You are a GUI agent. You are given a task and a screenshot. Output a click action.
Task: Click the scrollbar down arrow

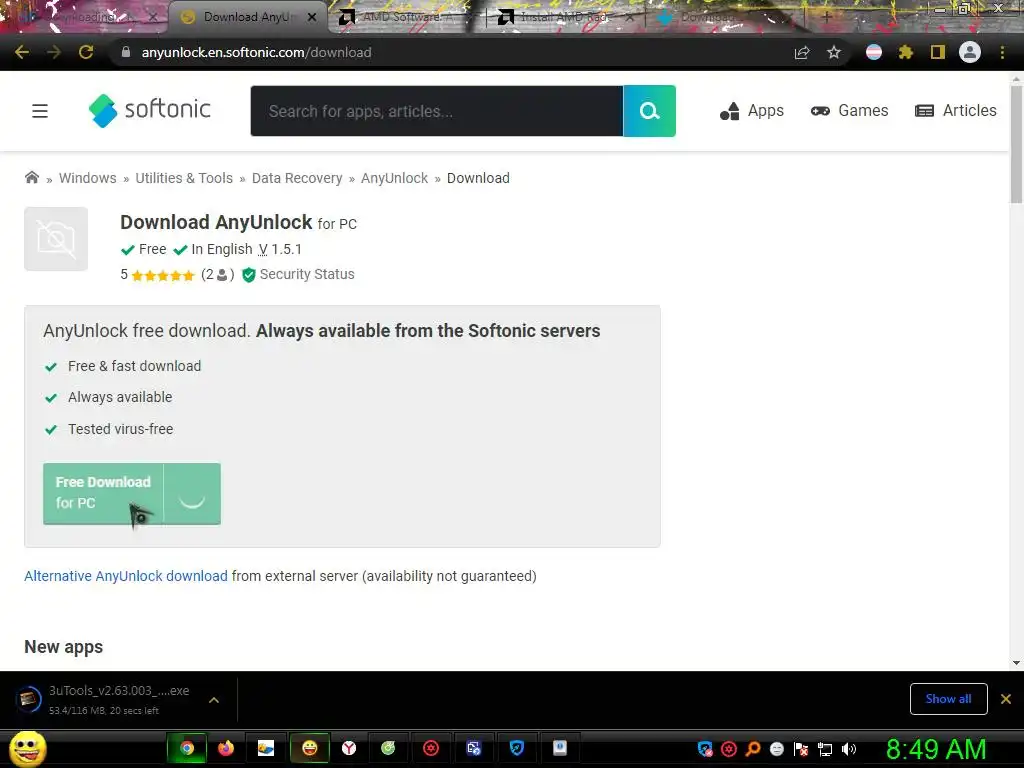pos(1016,663)
